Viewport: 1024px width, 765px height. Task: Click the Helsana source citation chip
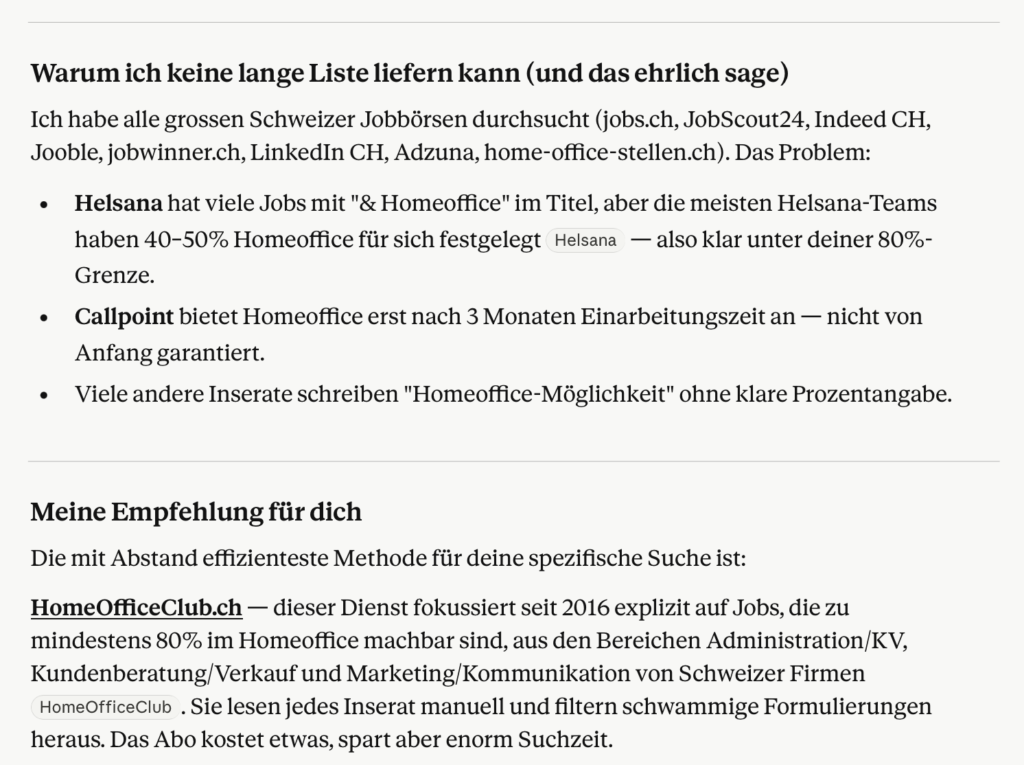585,240
